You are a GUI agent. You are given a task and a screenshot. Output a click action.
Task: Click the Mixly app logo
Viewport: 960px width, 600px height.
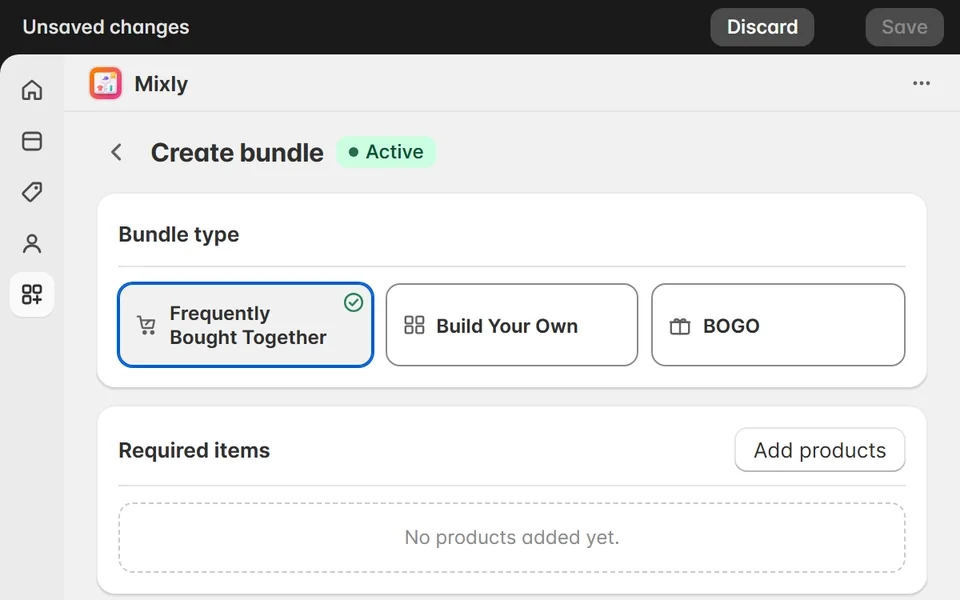pyautogui.click(x=105, y=83)
